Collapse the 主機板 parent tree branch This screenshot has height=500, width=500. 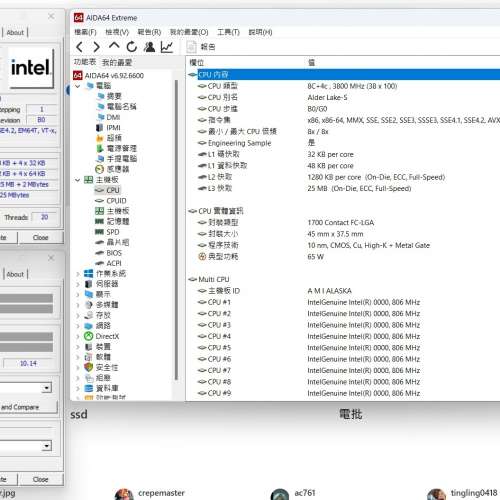pyautogui.click(x=78, y=180)
